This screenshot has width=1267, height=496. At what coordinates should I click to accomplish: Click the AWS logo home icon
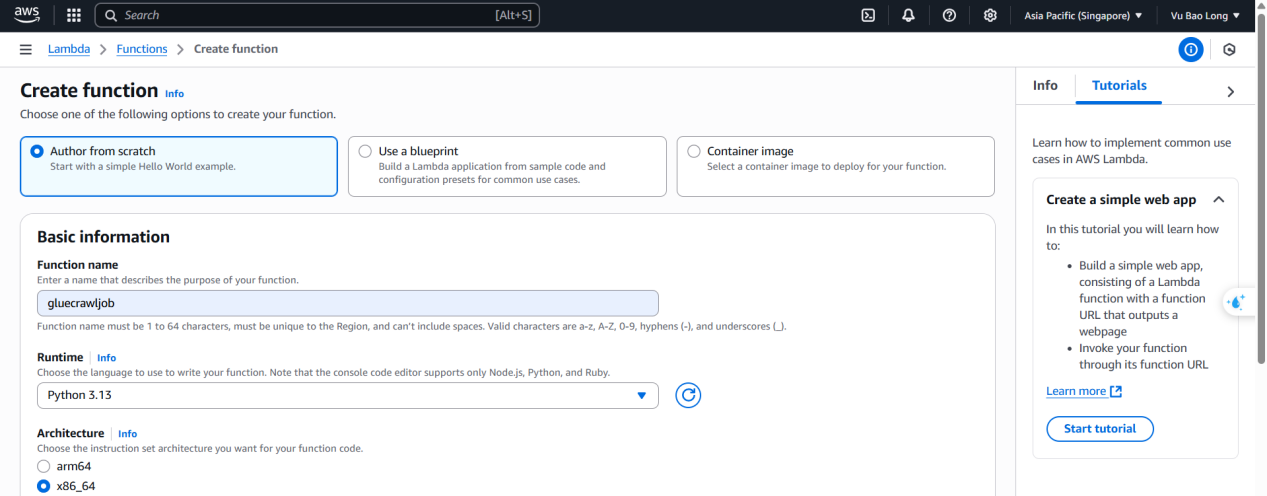click(x=26, y=15)
